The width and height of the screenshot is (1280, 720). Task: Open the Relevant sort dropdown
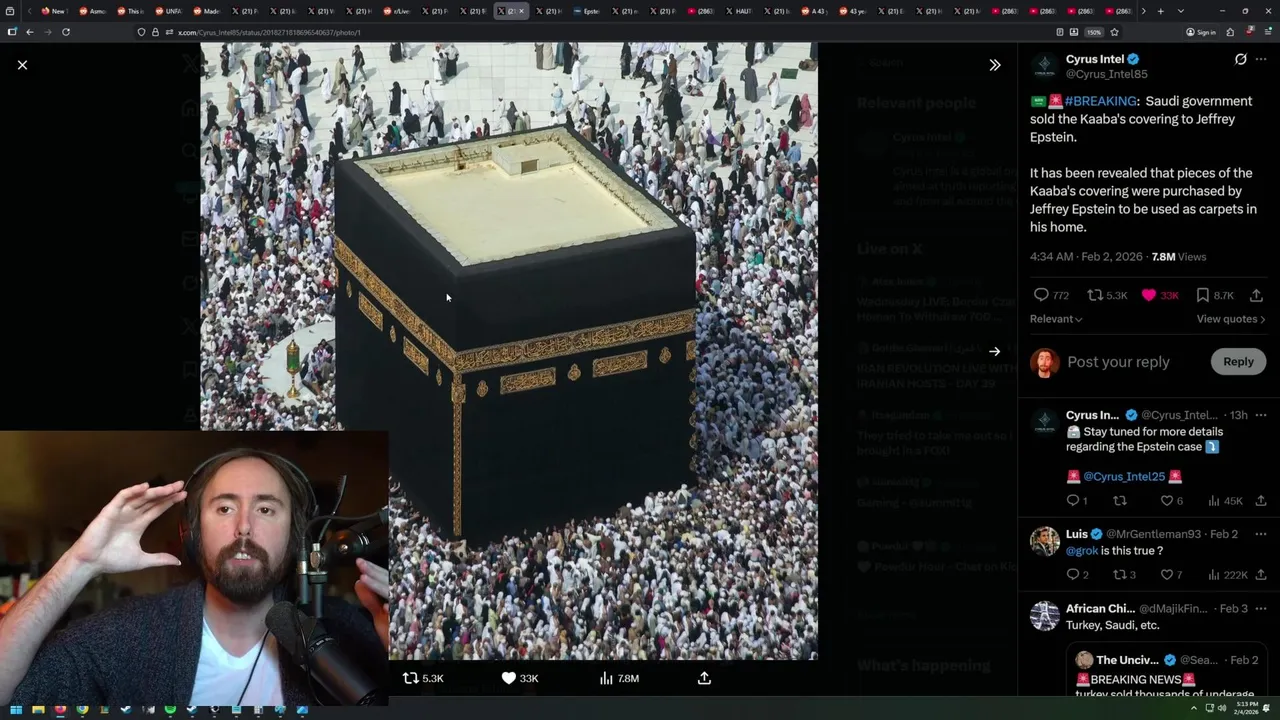pyautogui.click(x=1056, y=319)
